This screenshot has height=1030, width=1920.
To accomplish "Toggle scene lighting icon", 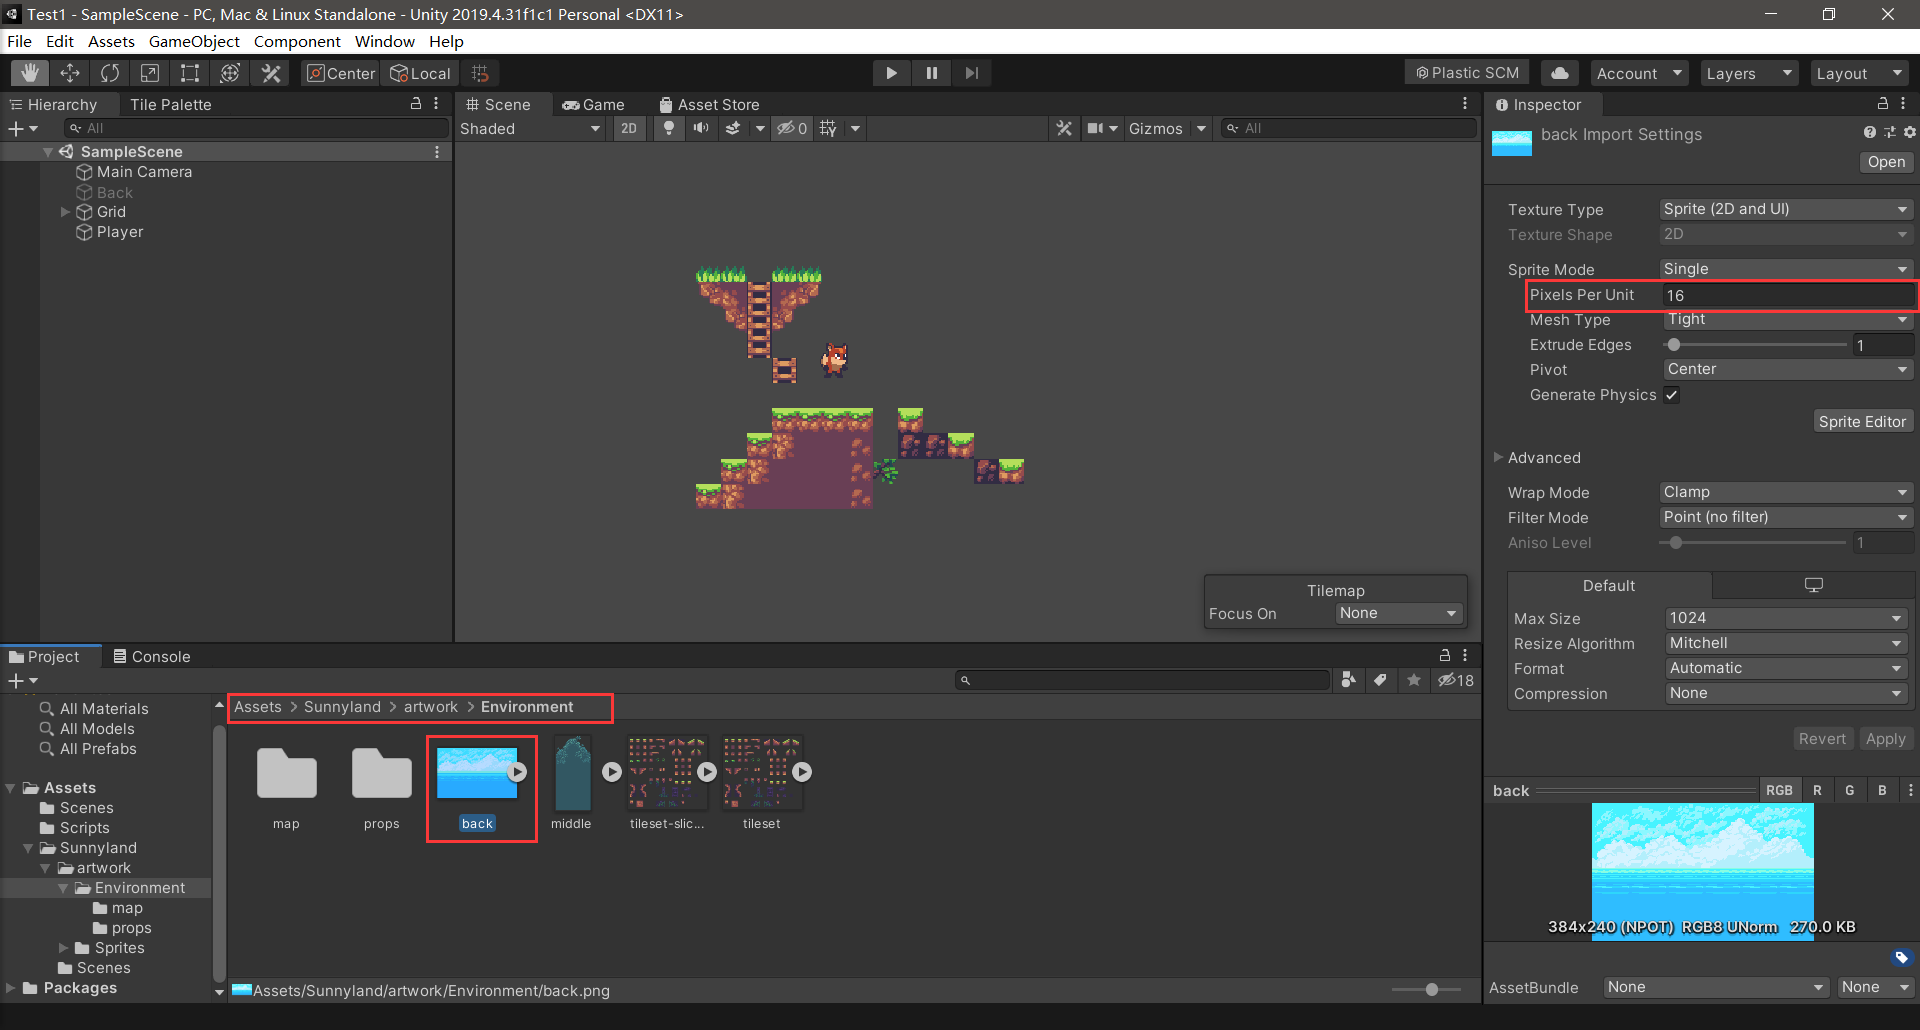I will [x=669, y=128].
